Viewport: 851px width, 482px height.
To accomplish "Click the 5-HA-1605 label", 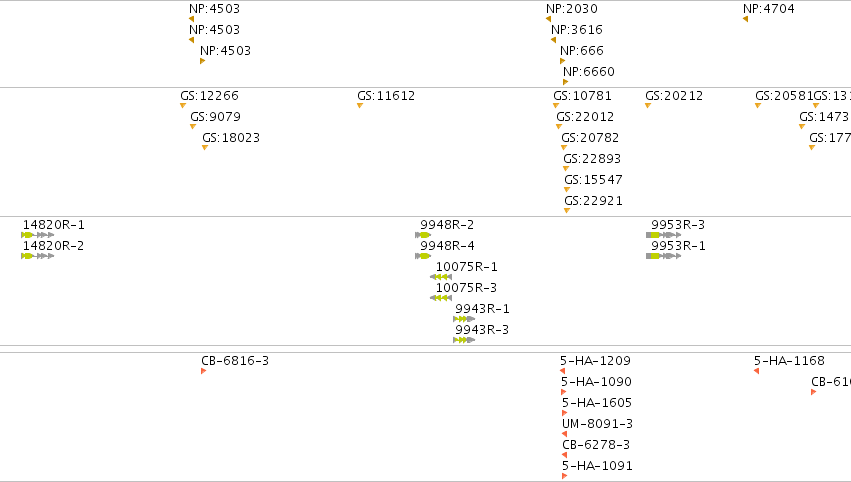I will (x=597, y=403).
